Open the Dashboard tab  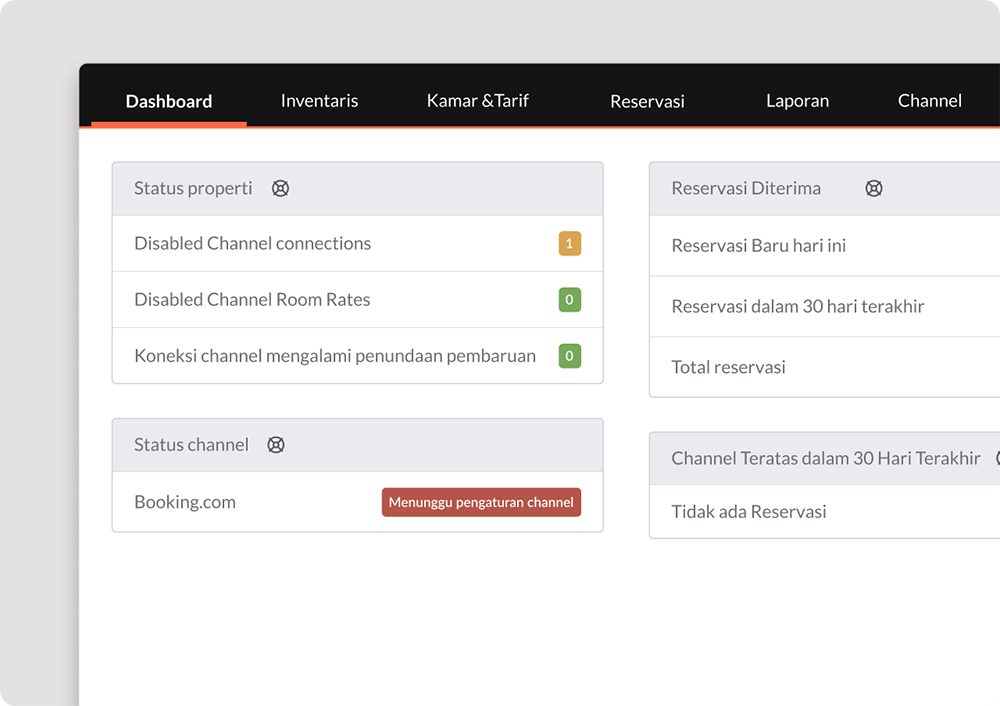(169, 101)
